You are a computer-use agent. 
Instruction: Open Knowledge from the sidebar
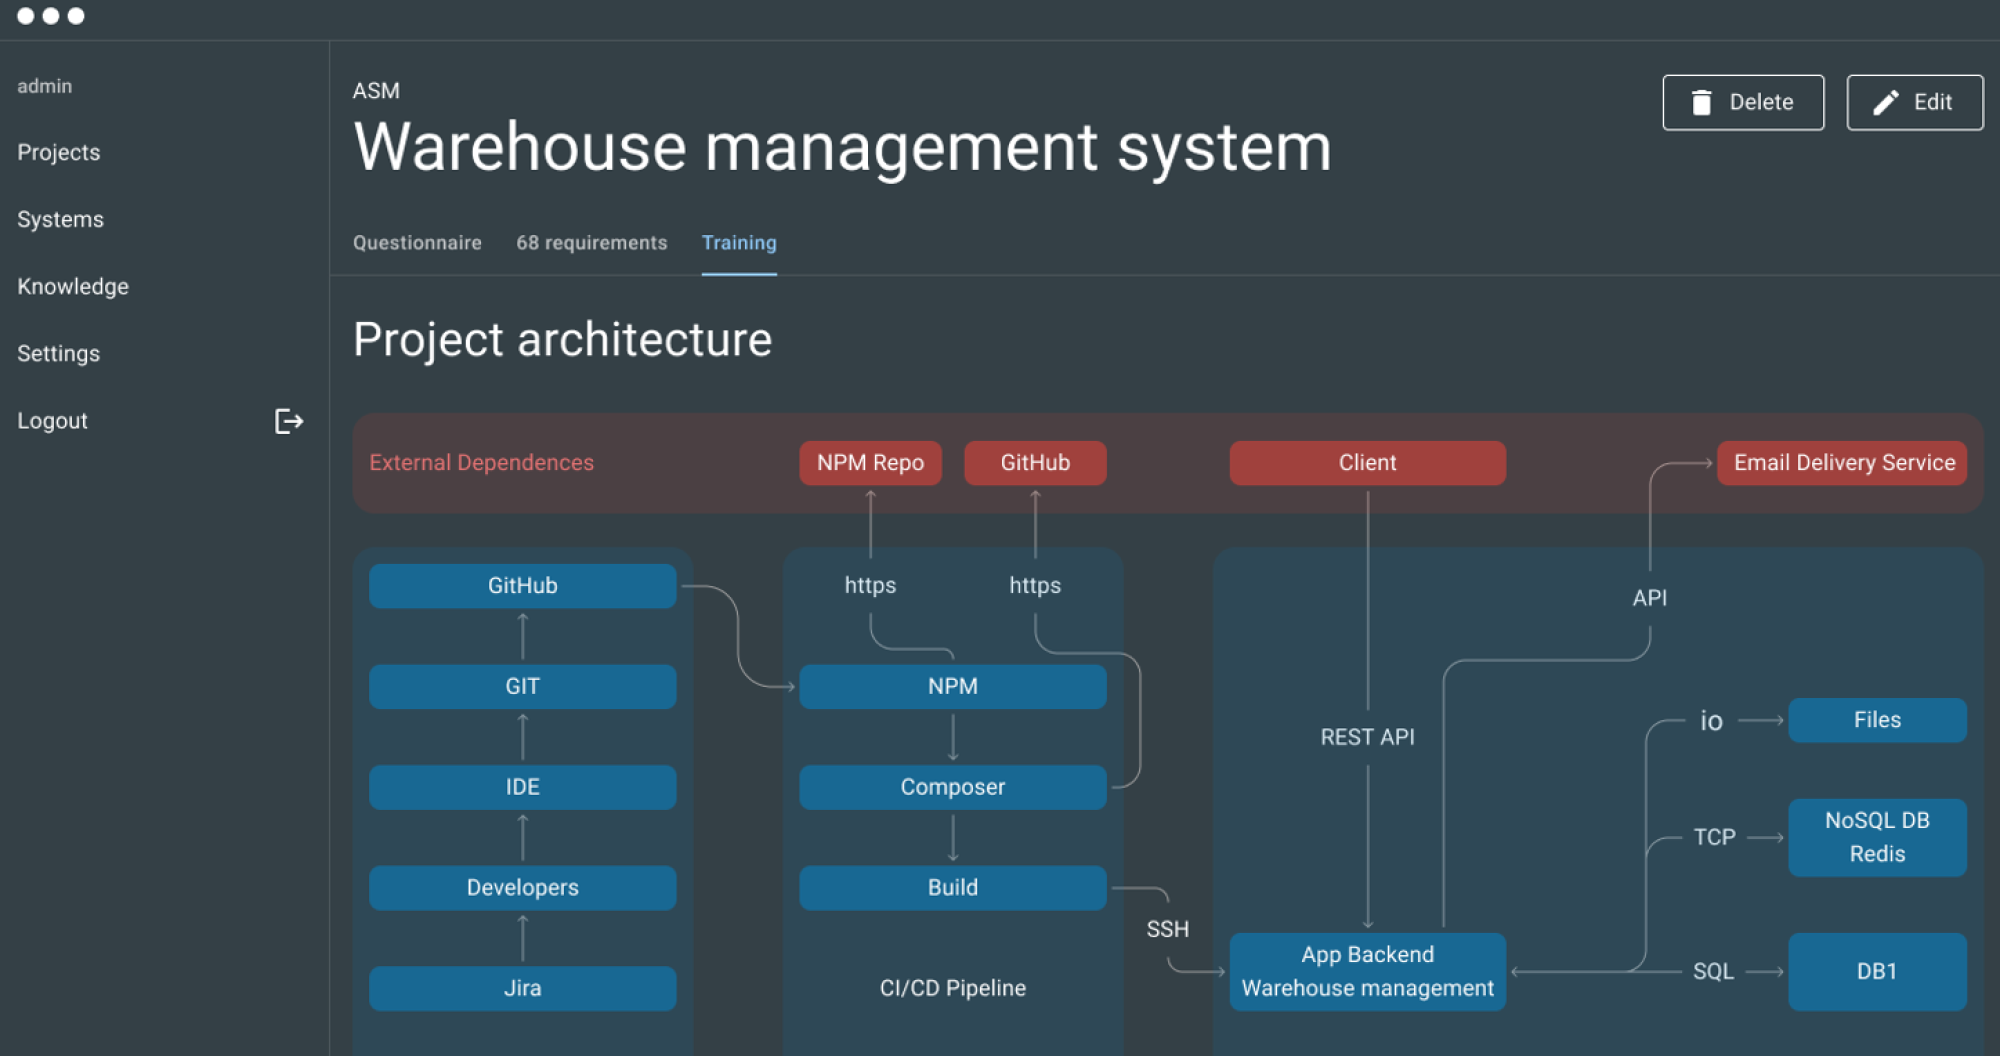click(x=73, y=286)
